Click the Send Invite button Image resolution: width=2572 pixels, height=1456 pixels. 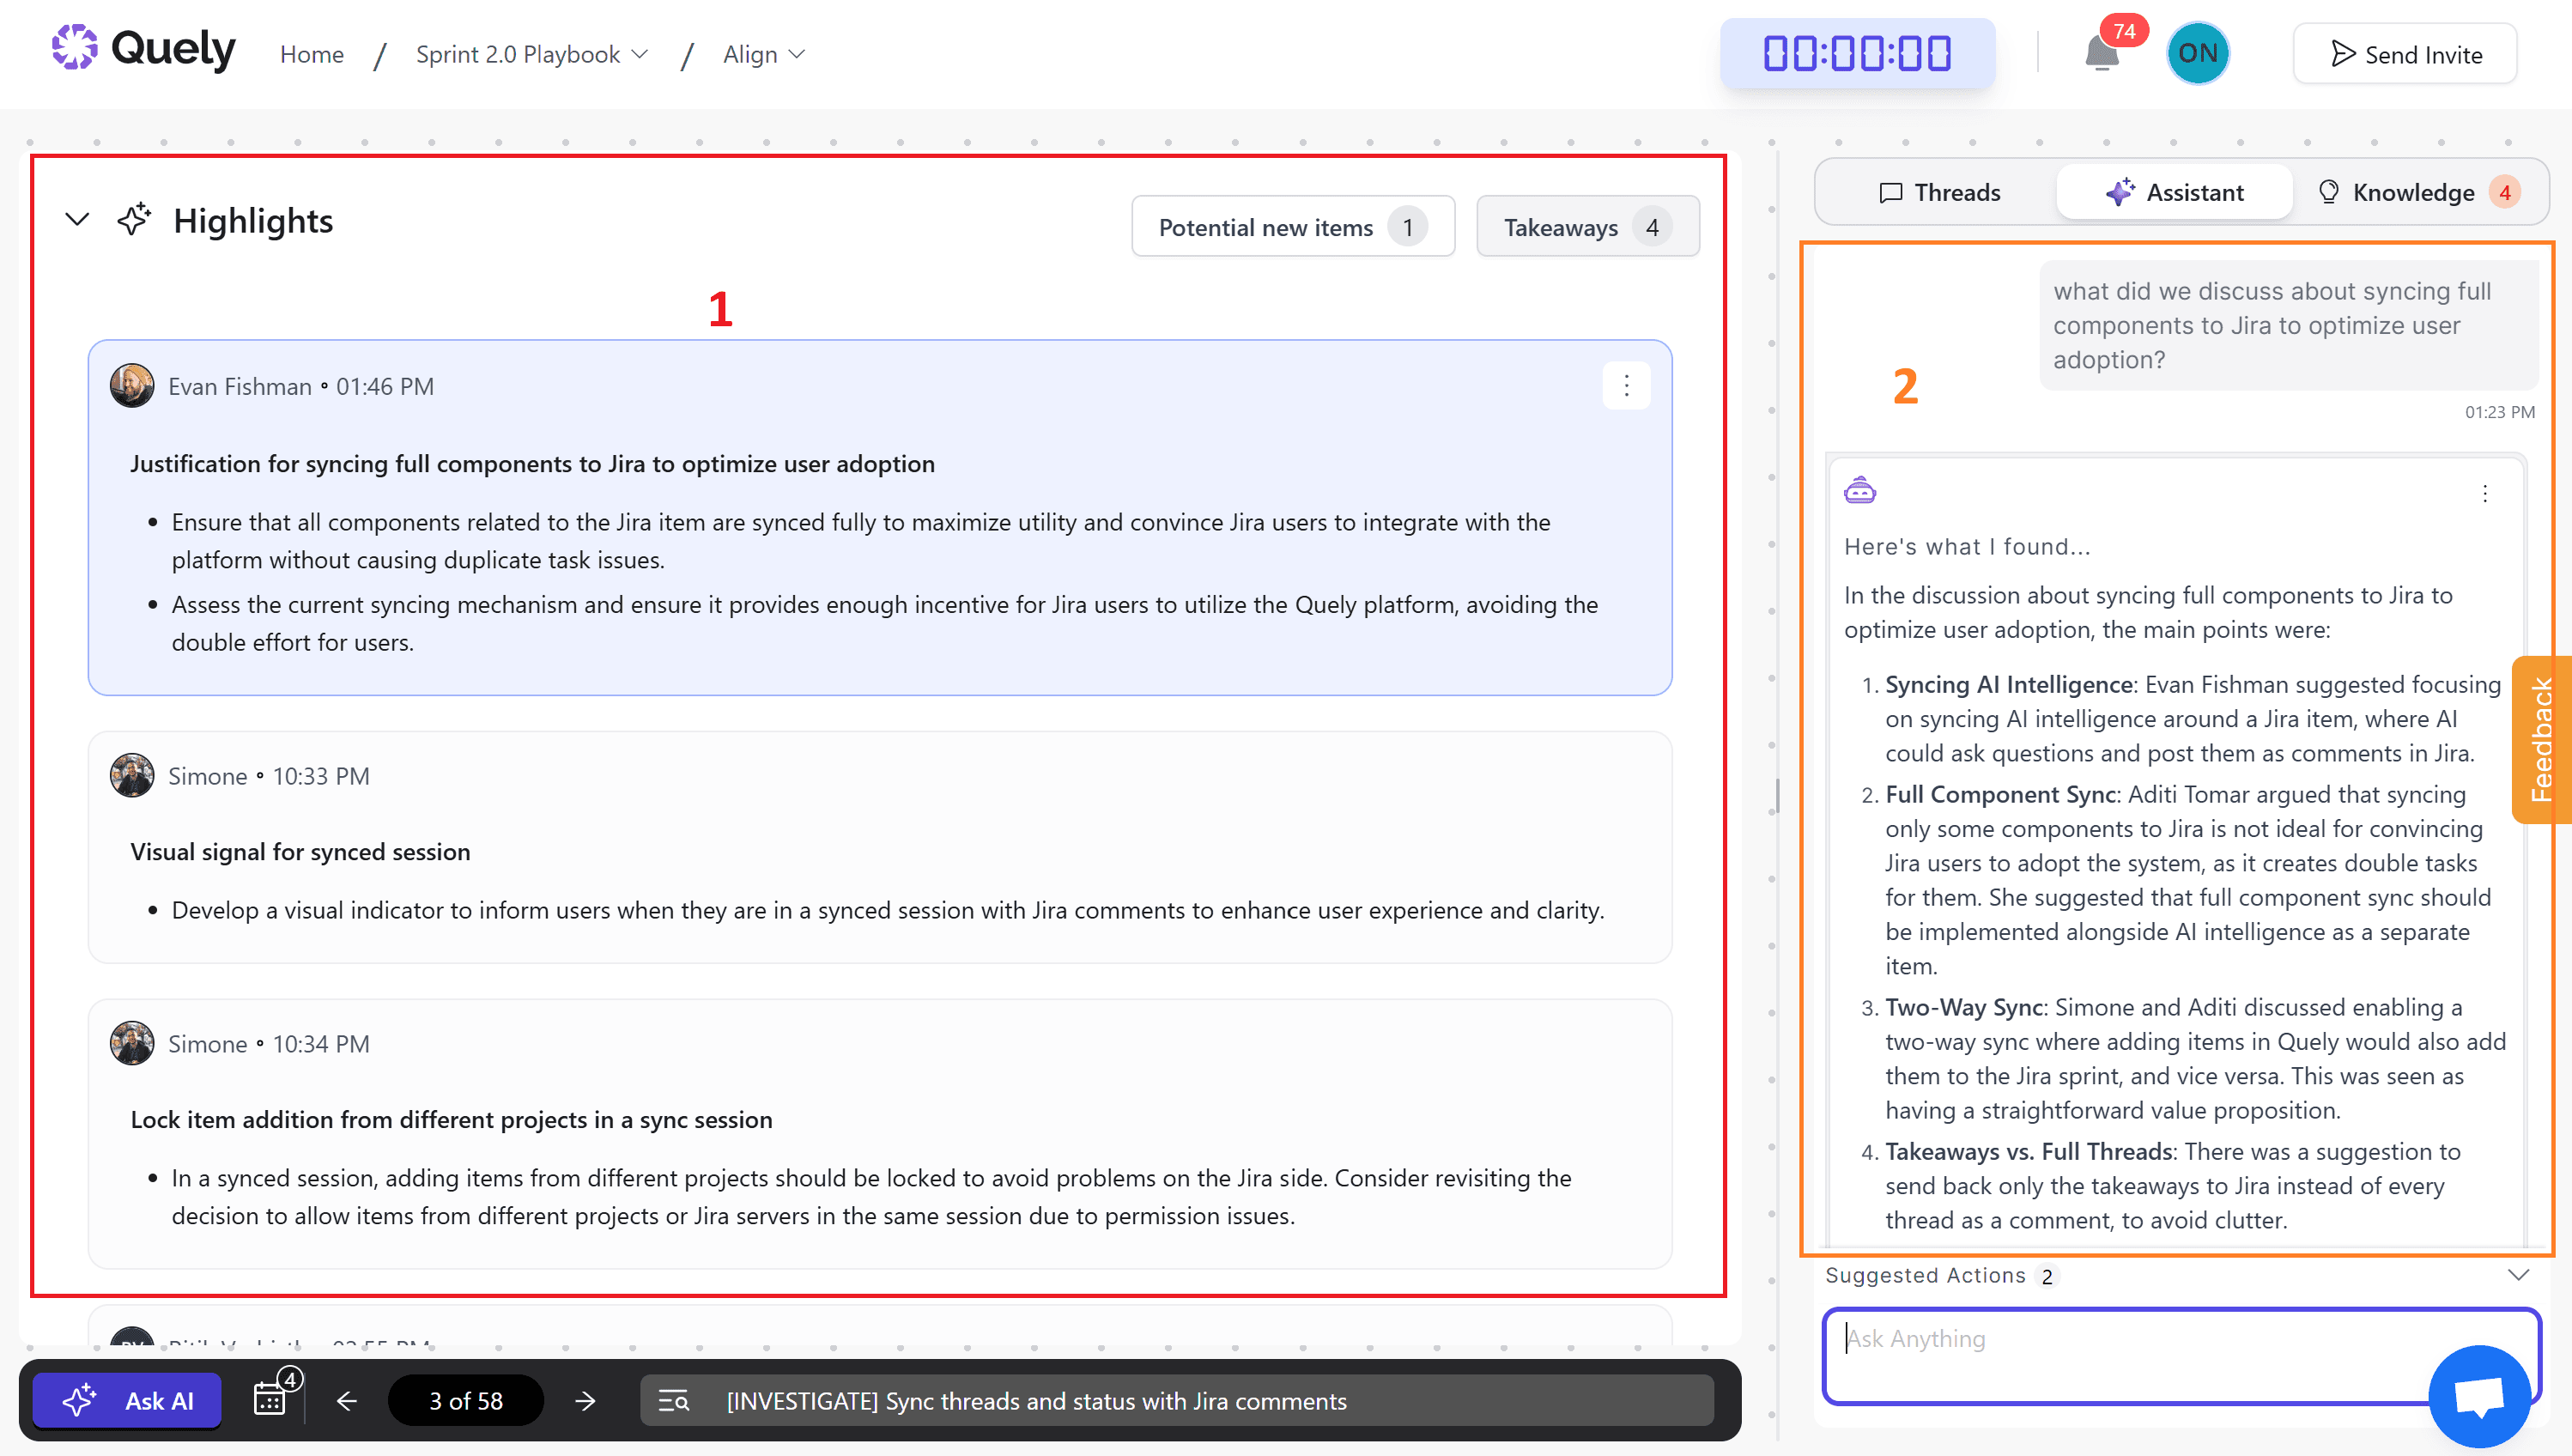pyautogui.click(x=2405, y=54)
